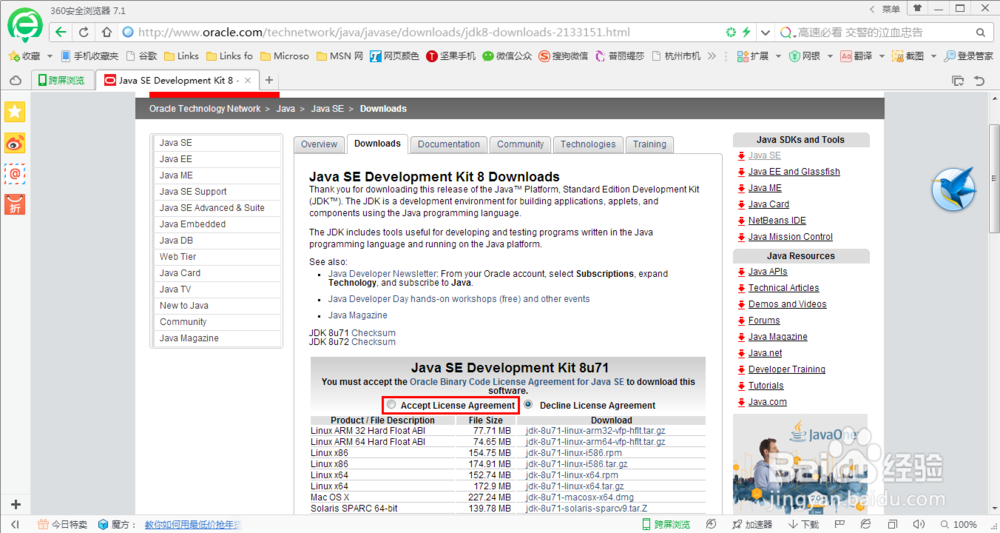Image resolution: width=1000 pixels, height=533 pixels.
Task: Open the 菜单 menu in title bar
Action: tap(886, 9)
